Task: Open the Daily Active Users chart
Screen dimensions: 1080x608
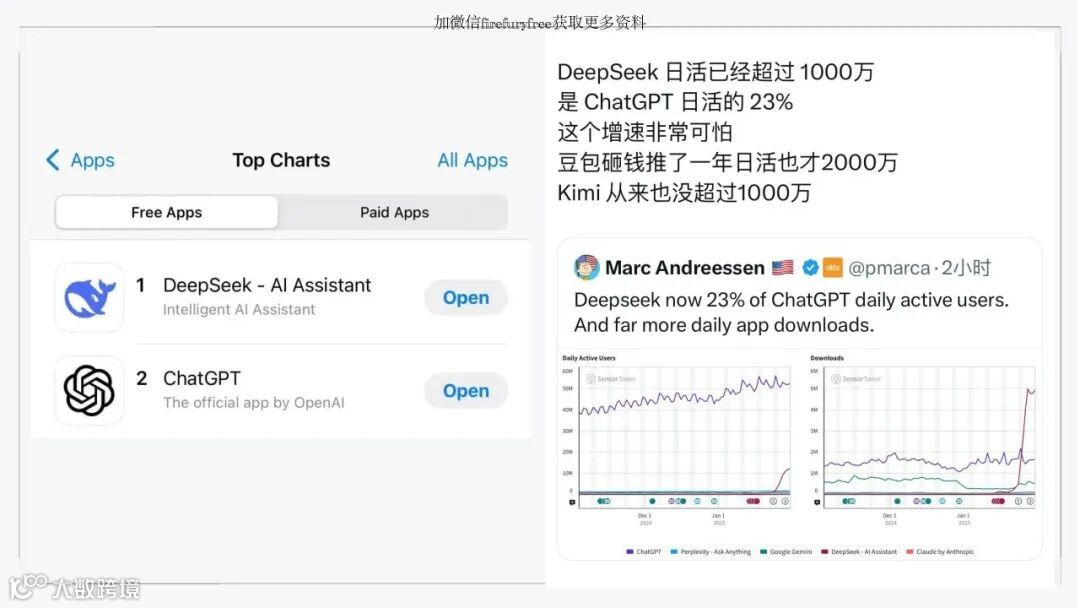Action: (677, 441)
